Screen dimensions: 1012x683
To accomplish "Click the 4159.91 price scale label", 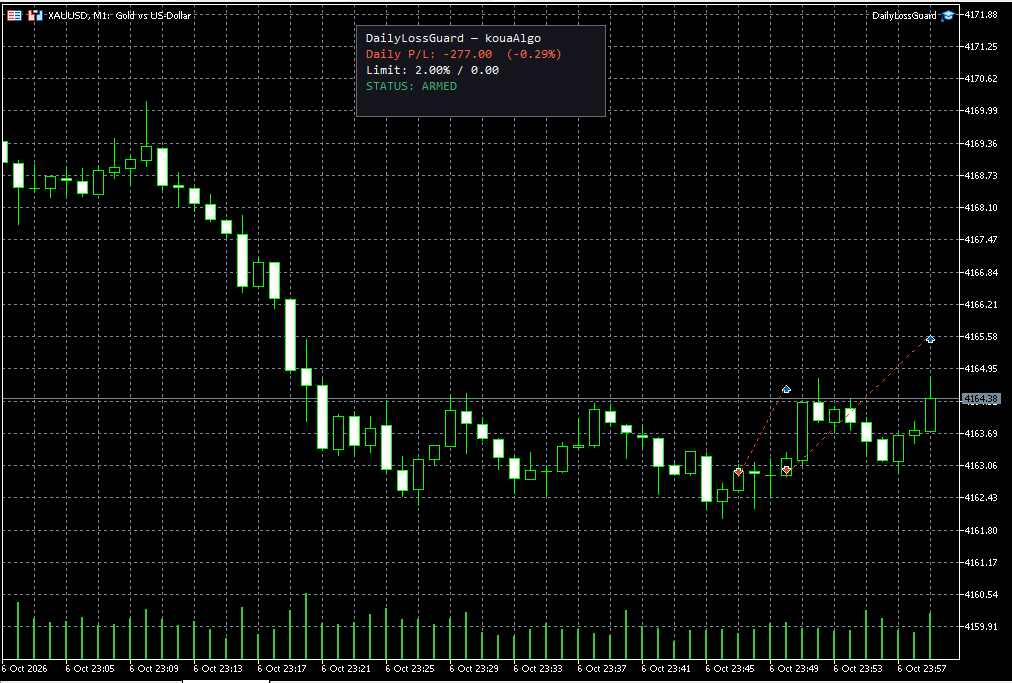I will click(980, 626).
